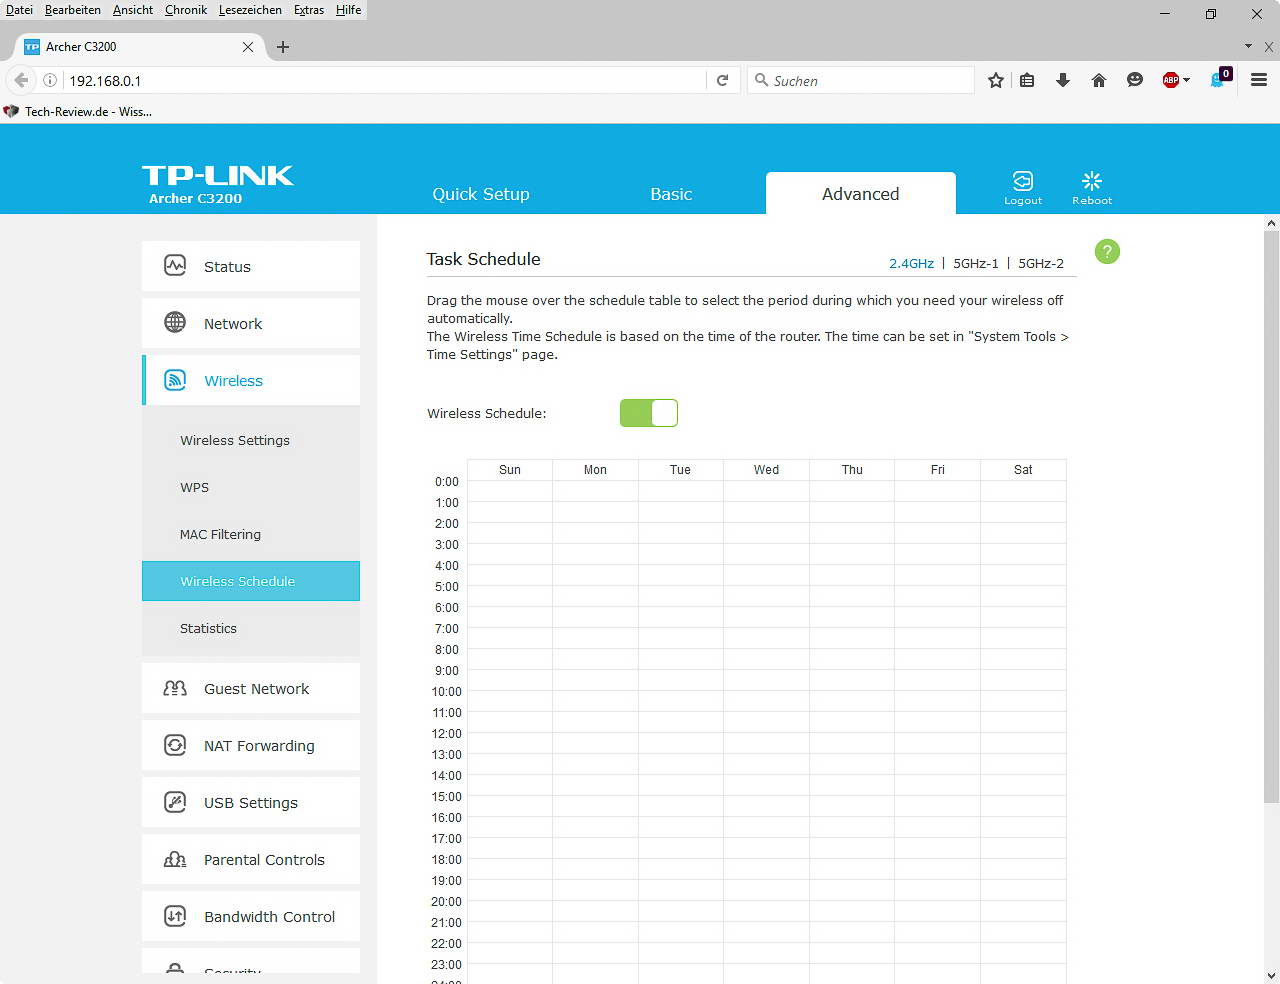Open the Status section icon
Image resolution: width=1280 pixels, height=984 pixels.
pos(175,266)
